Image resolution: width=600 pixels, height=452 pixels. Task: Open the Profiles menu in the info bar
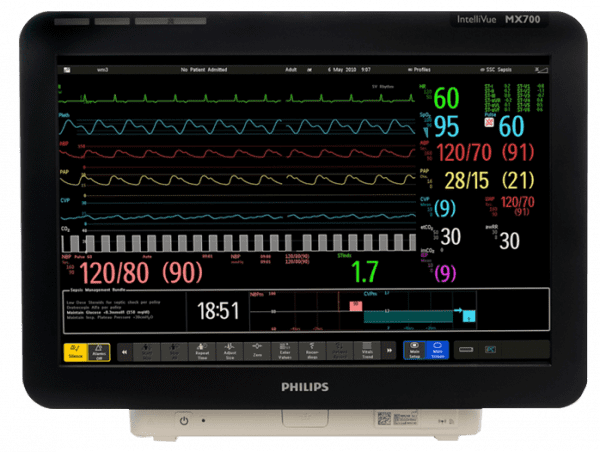click(419, 70)
